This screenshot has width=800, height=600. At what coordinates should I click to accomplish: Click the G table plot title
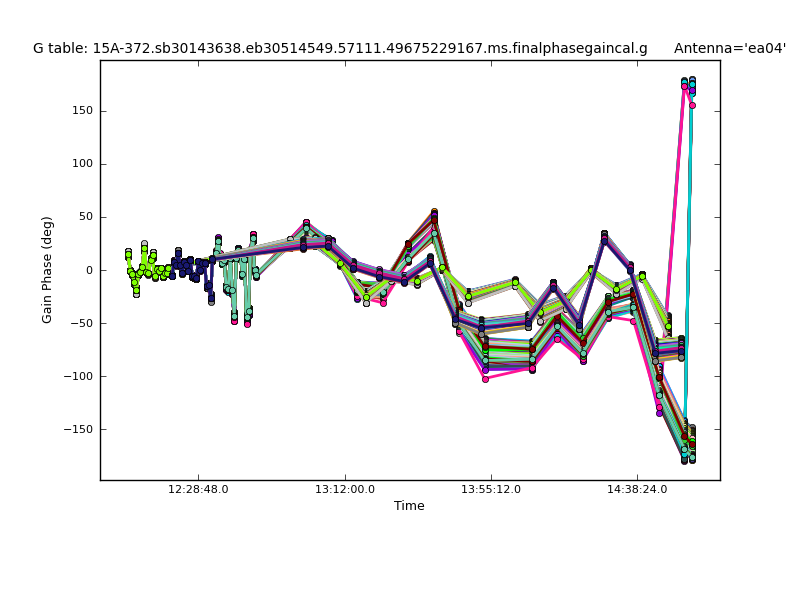tap(340, 48)
